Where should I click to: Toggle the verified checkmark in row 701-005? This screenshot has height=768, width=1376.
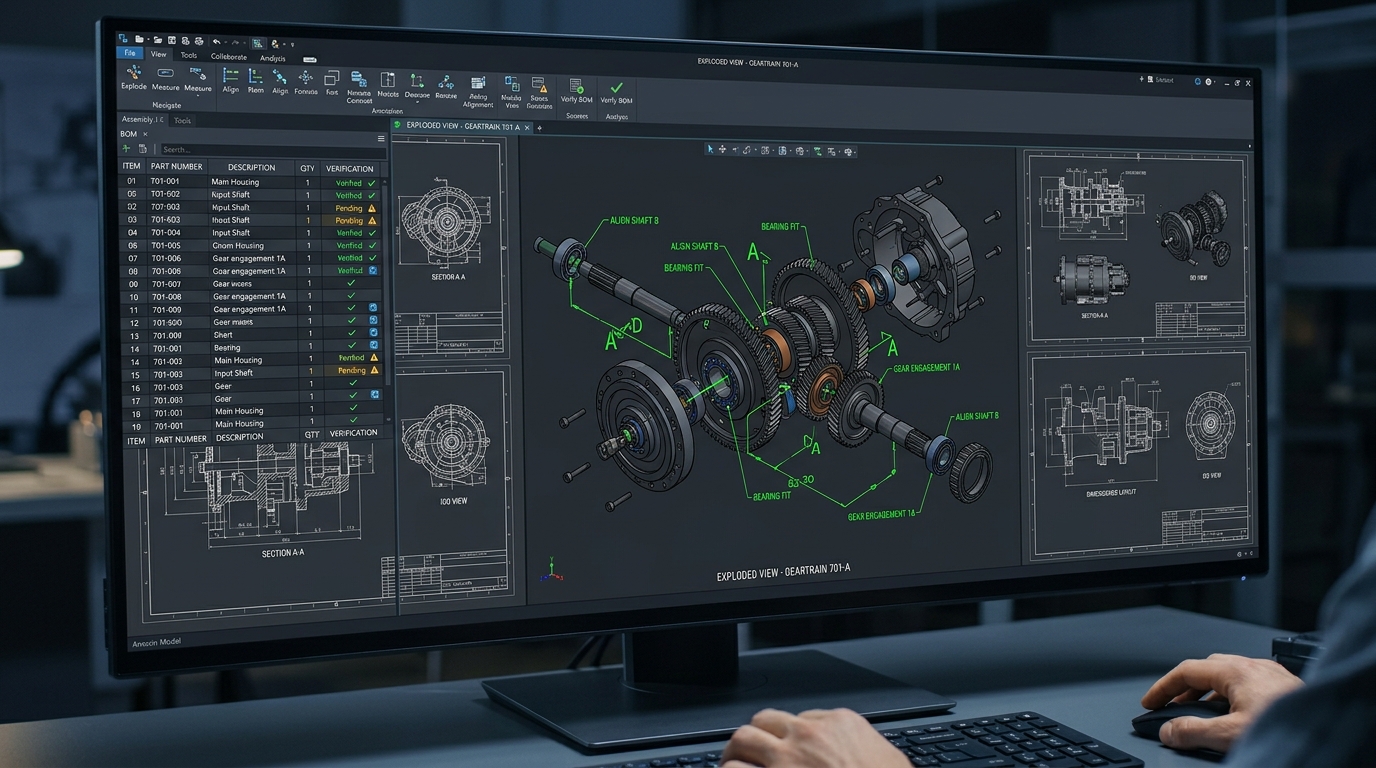[372, 246]
